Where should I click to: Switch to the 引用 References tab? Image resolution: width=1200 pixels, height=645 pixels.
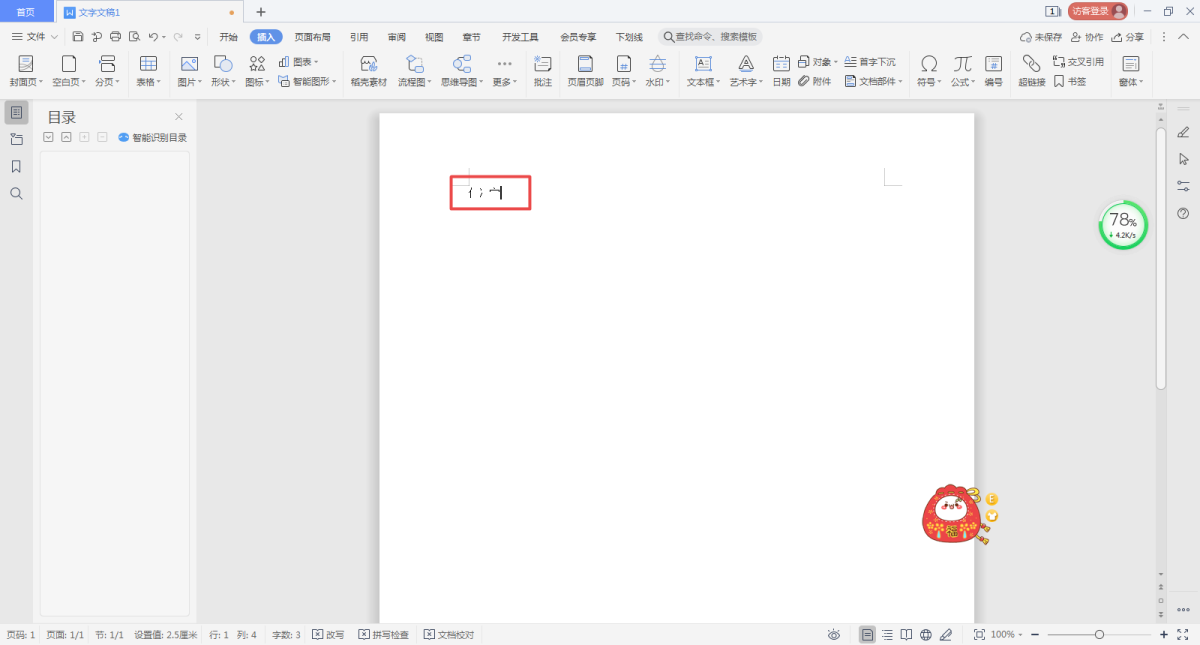click(x=359, y=37)
